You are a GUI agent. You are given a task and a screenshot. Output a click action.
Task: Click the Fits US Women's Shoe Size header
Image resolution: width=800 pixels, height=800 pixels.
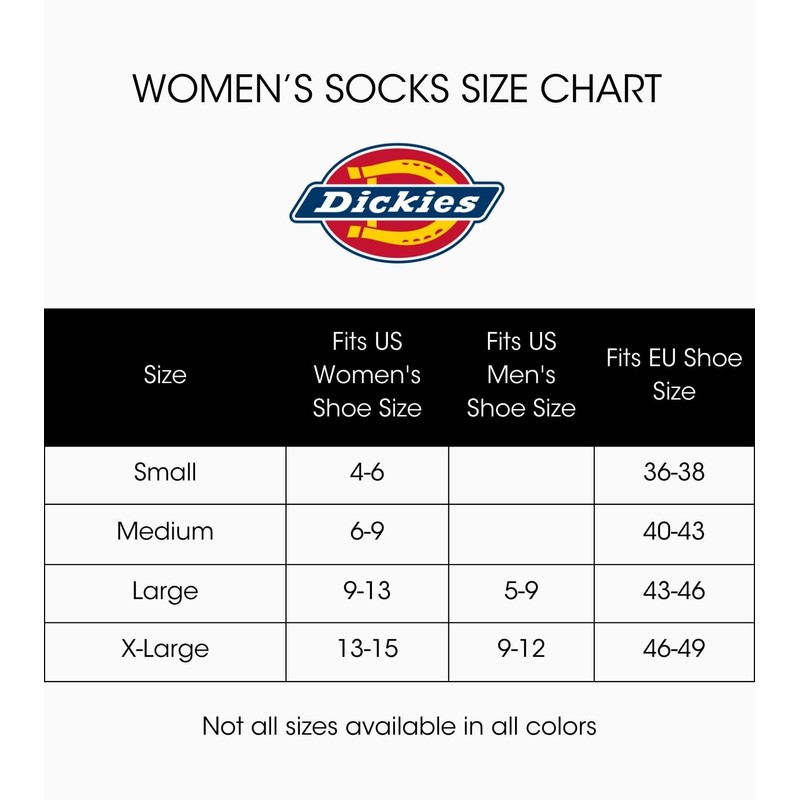tap(367, 375)
